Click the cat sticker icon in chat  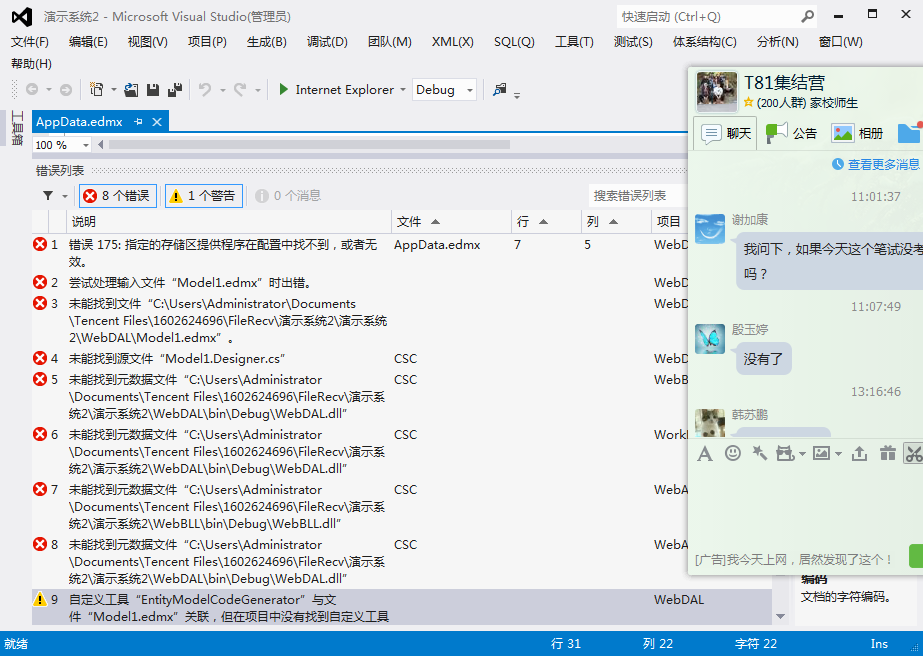pos(785,453)
